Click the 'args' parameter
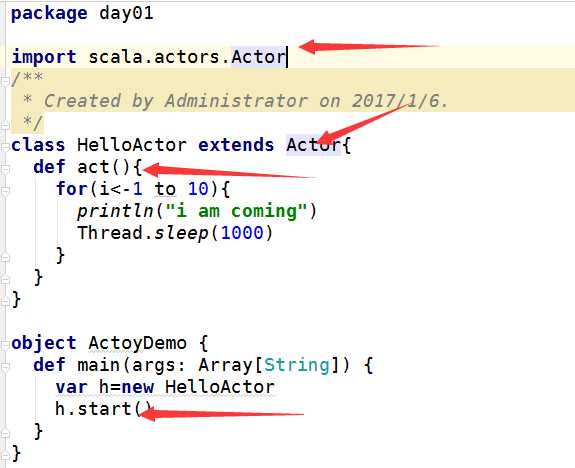The width and height of the screenshot is (575, 468). (x=154, y=366)
